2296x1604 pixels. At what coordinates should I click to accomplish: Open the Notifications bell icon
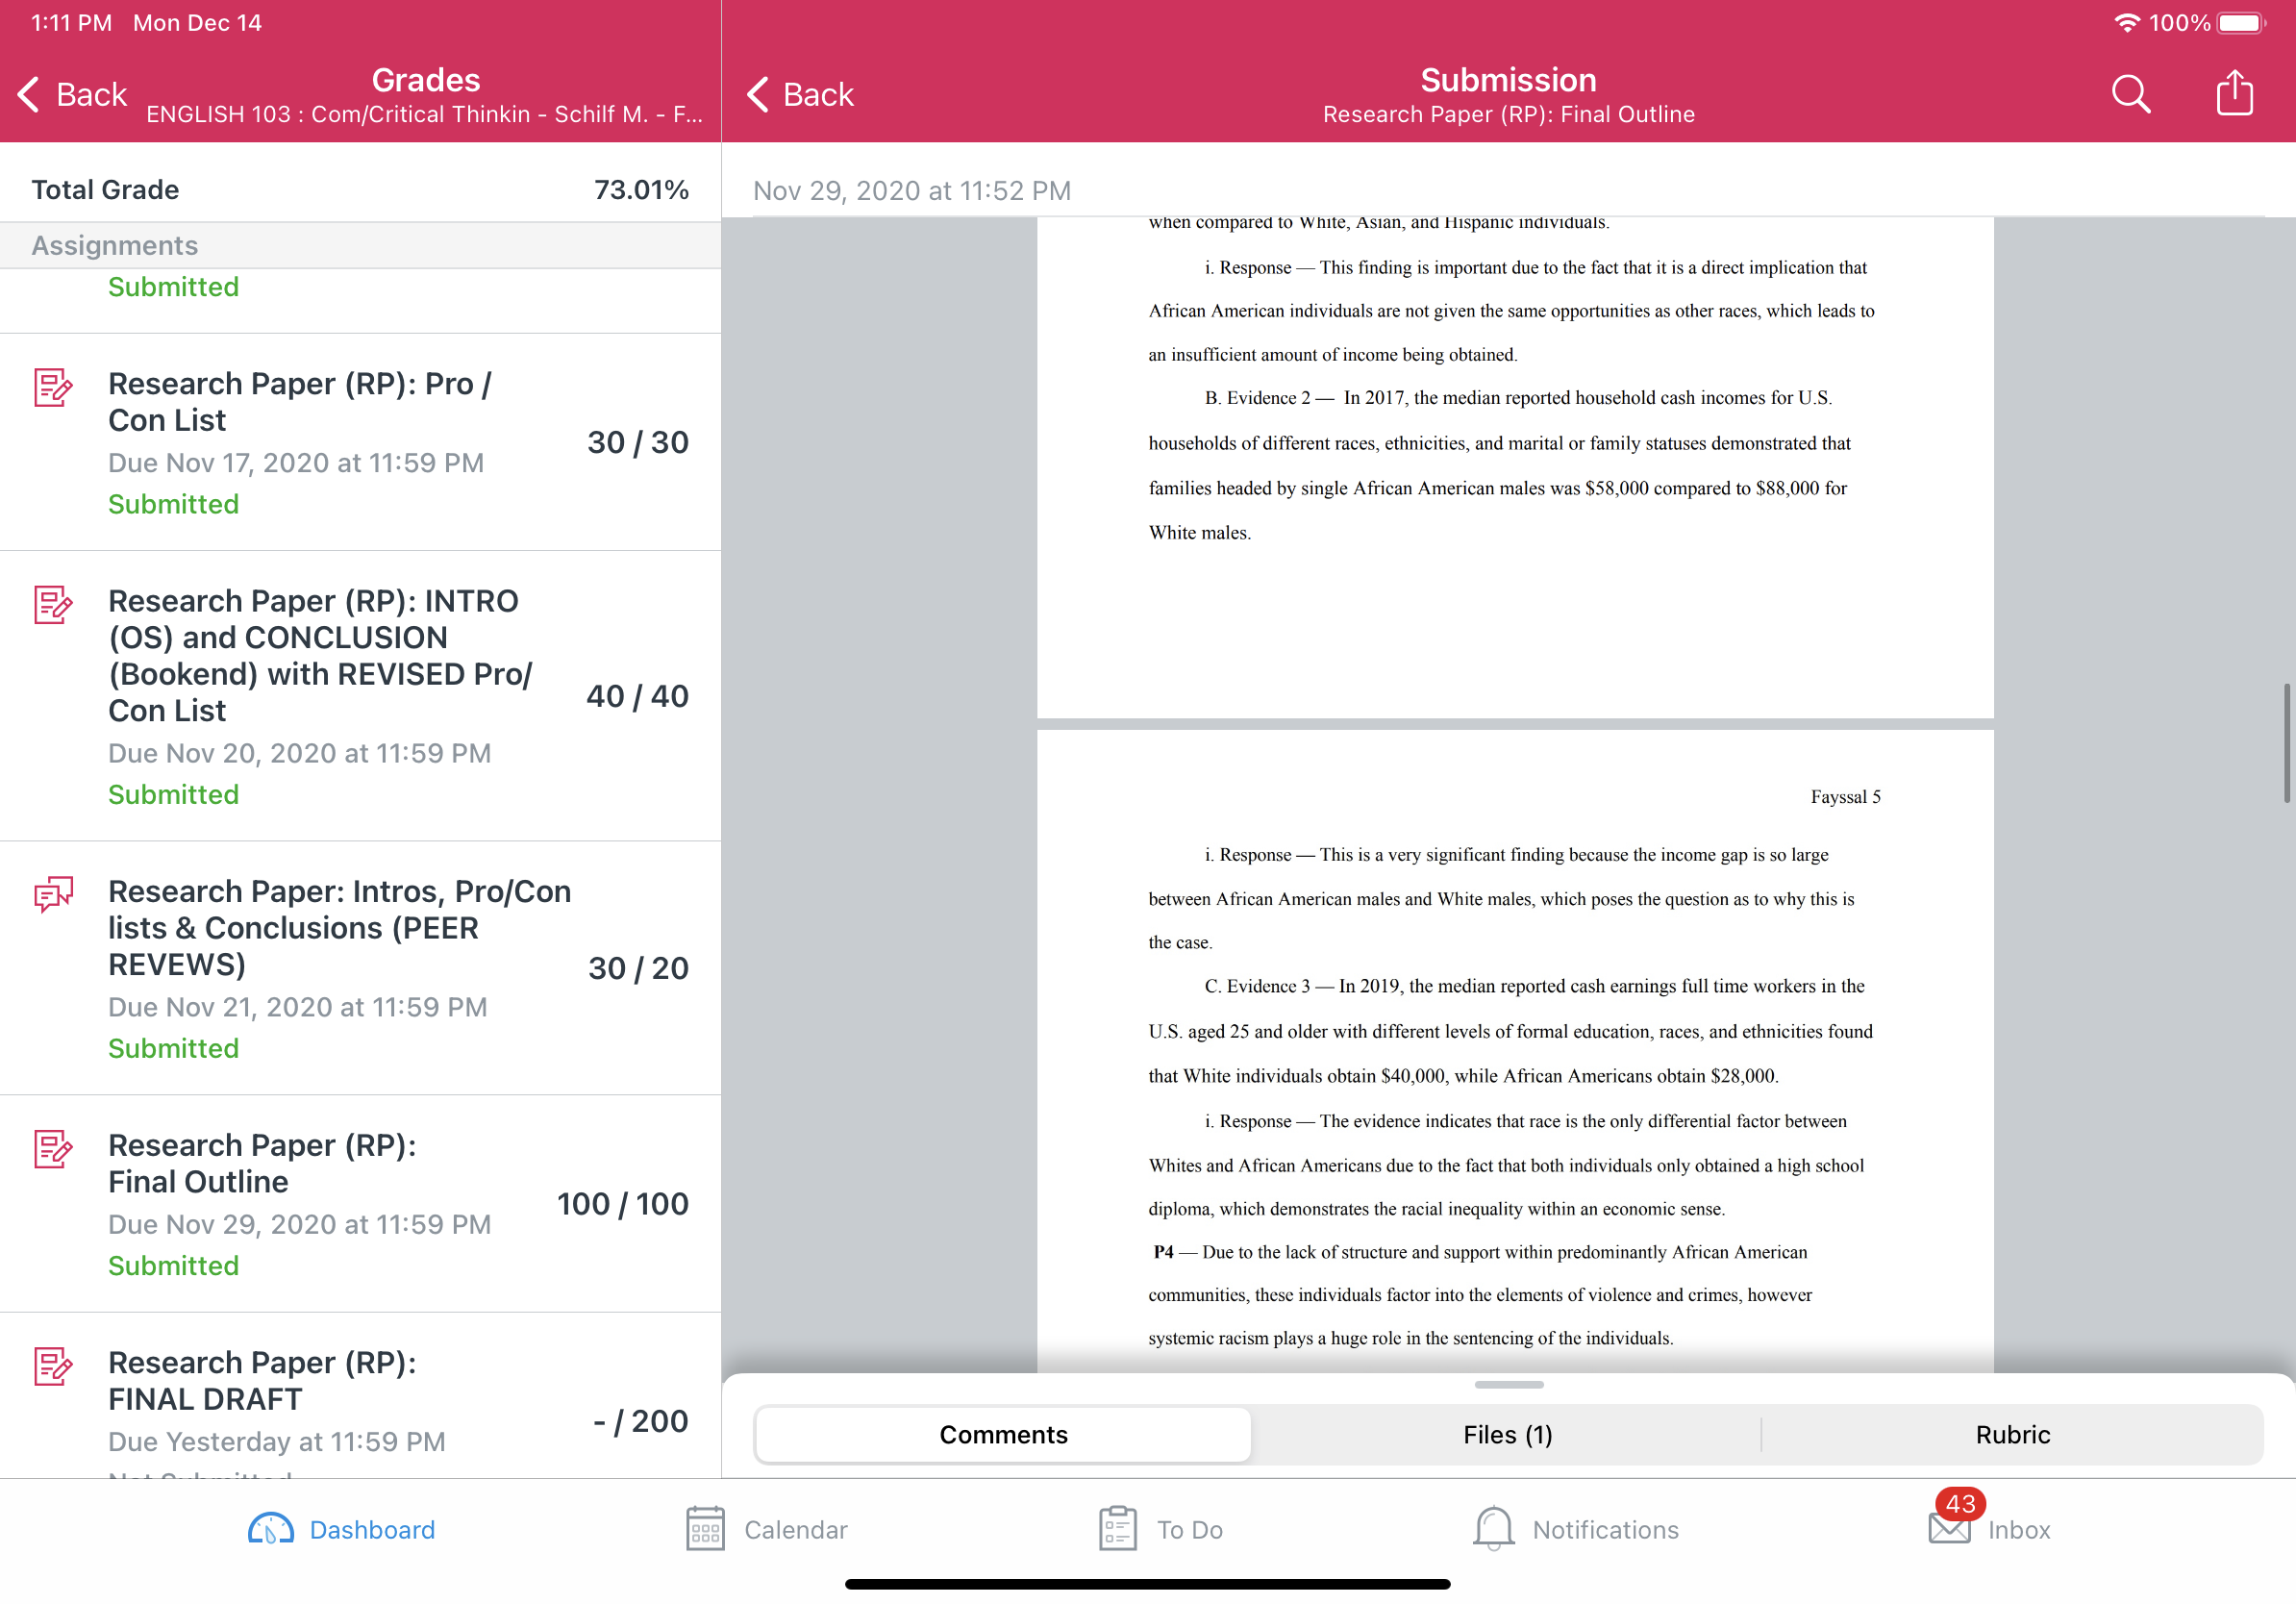[x=1493, y=1529]
